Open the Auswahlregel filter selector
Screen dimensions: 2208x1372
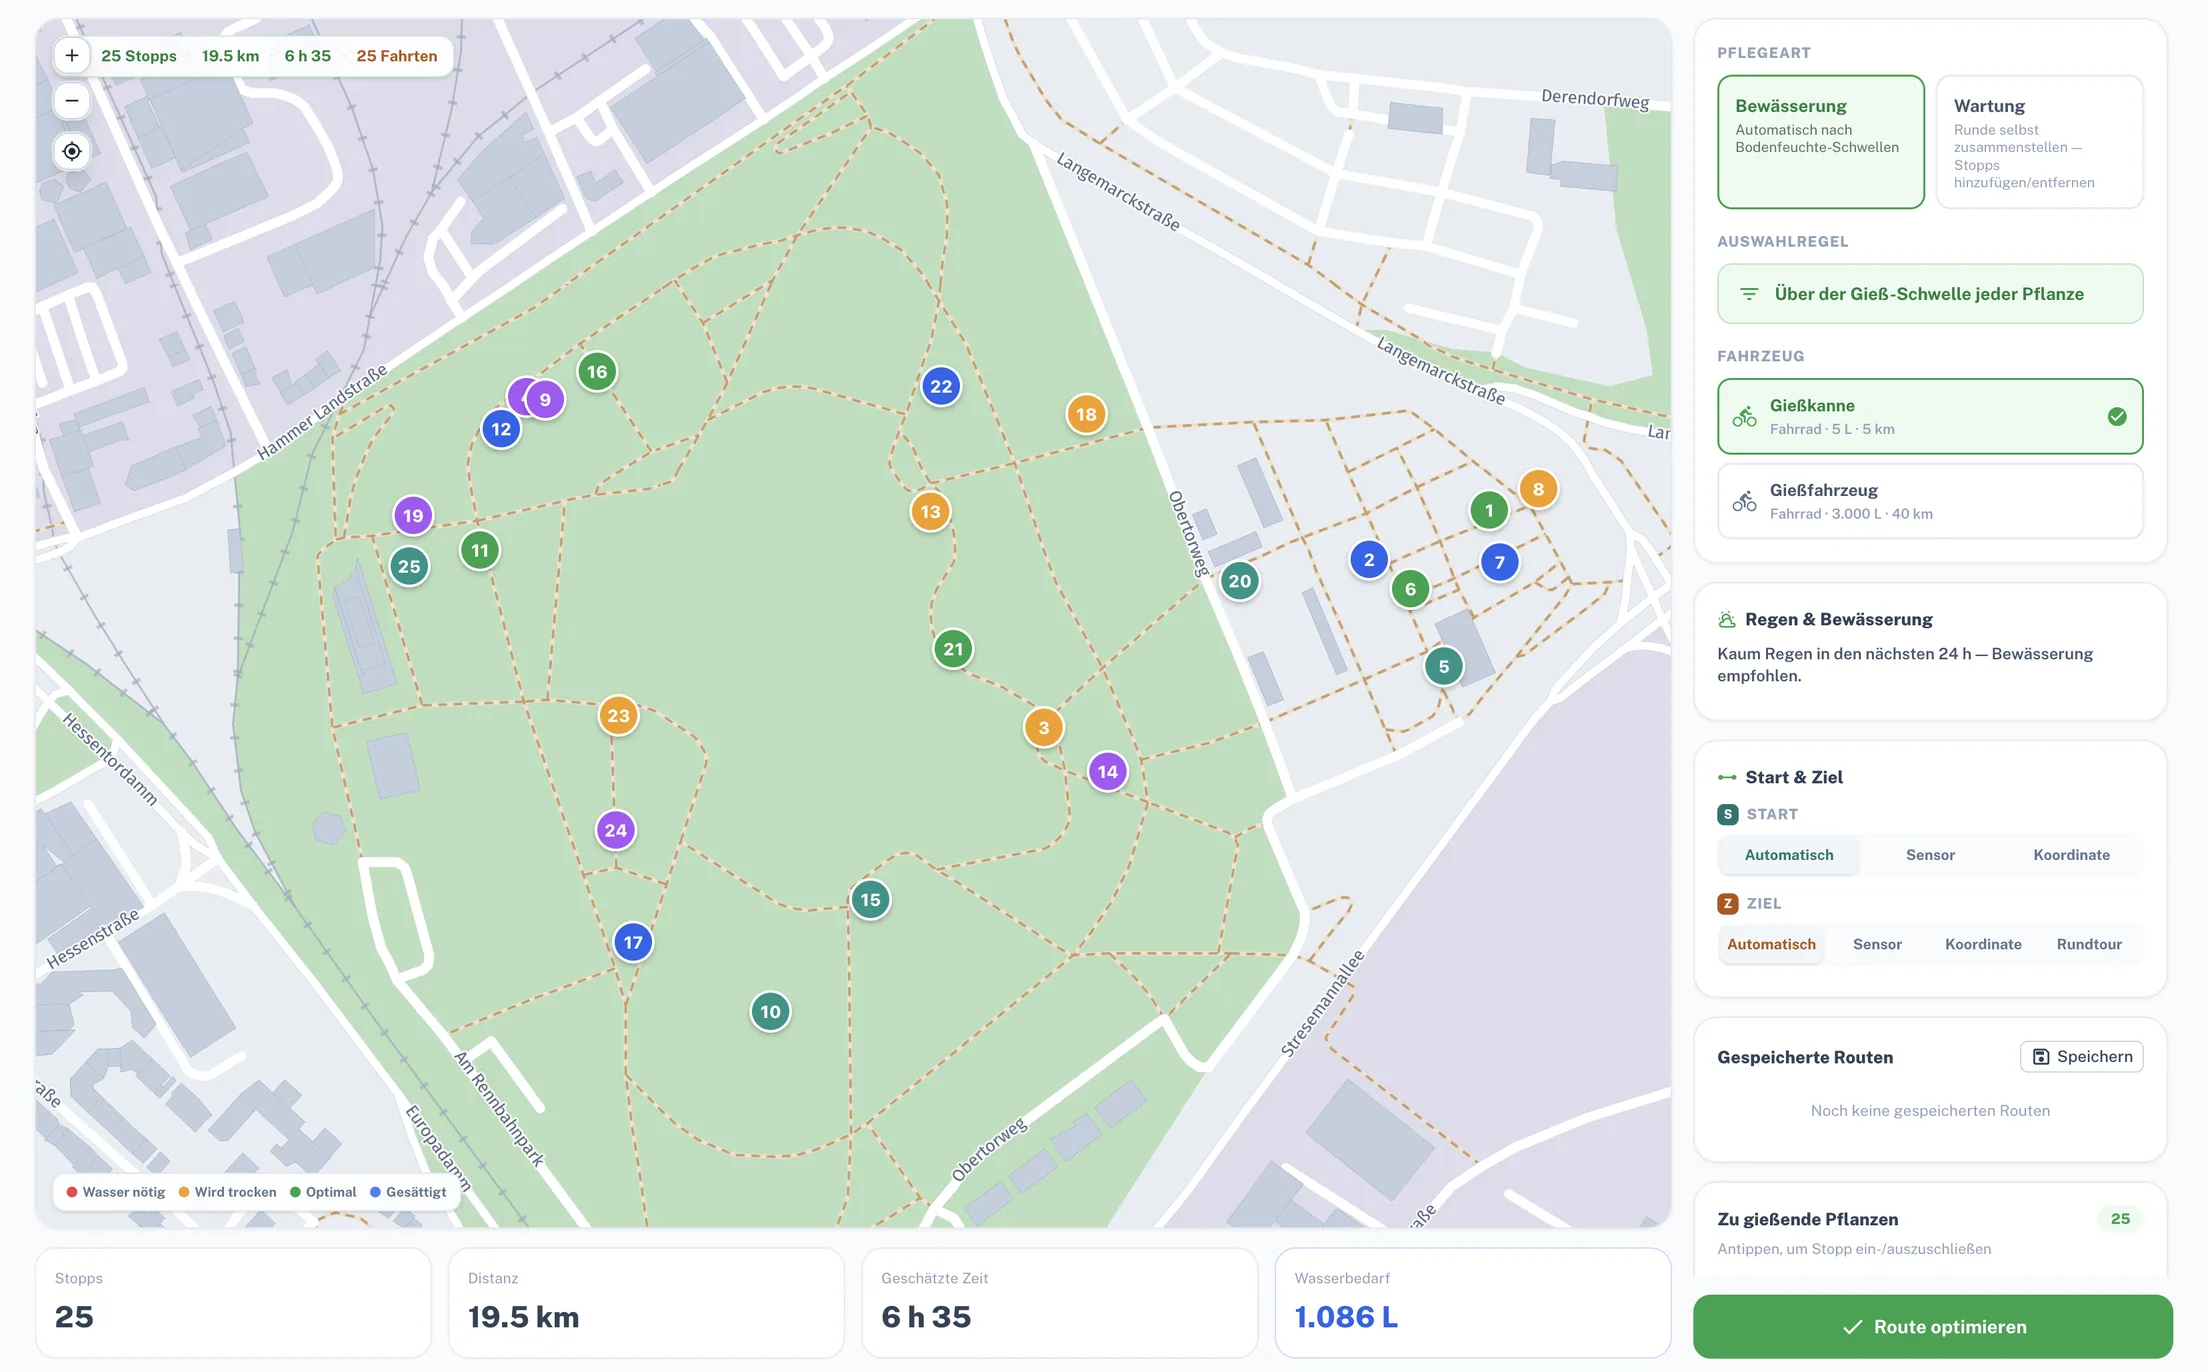click(x=1930, y=294)
